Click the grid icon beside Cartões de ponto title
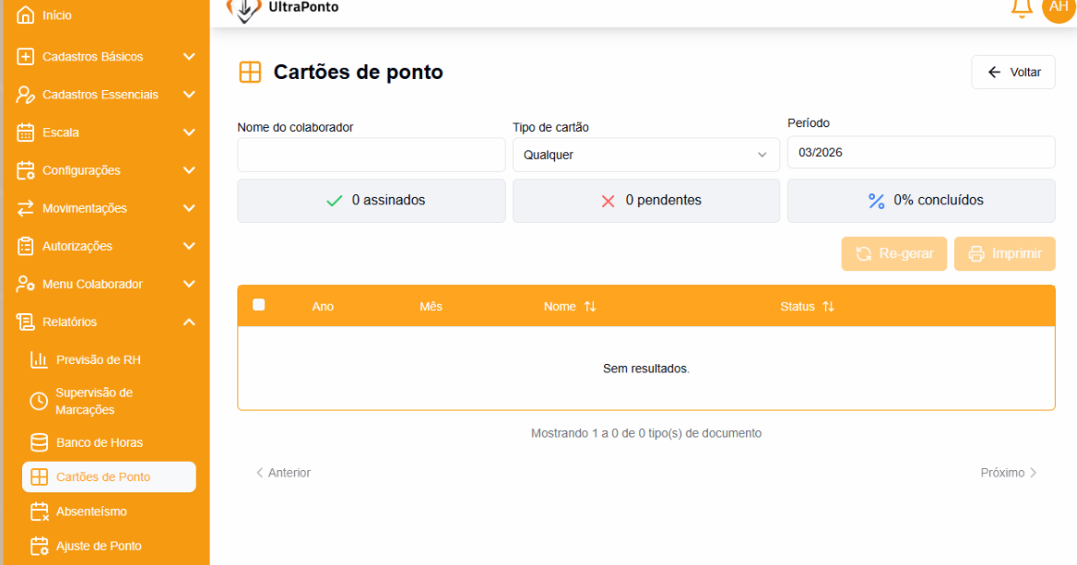This screenshot has width=1077, height=565. (250, 72)
